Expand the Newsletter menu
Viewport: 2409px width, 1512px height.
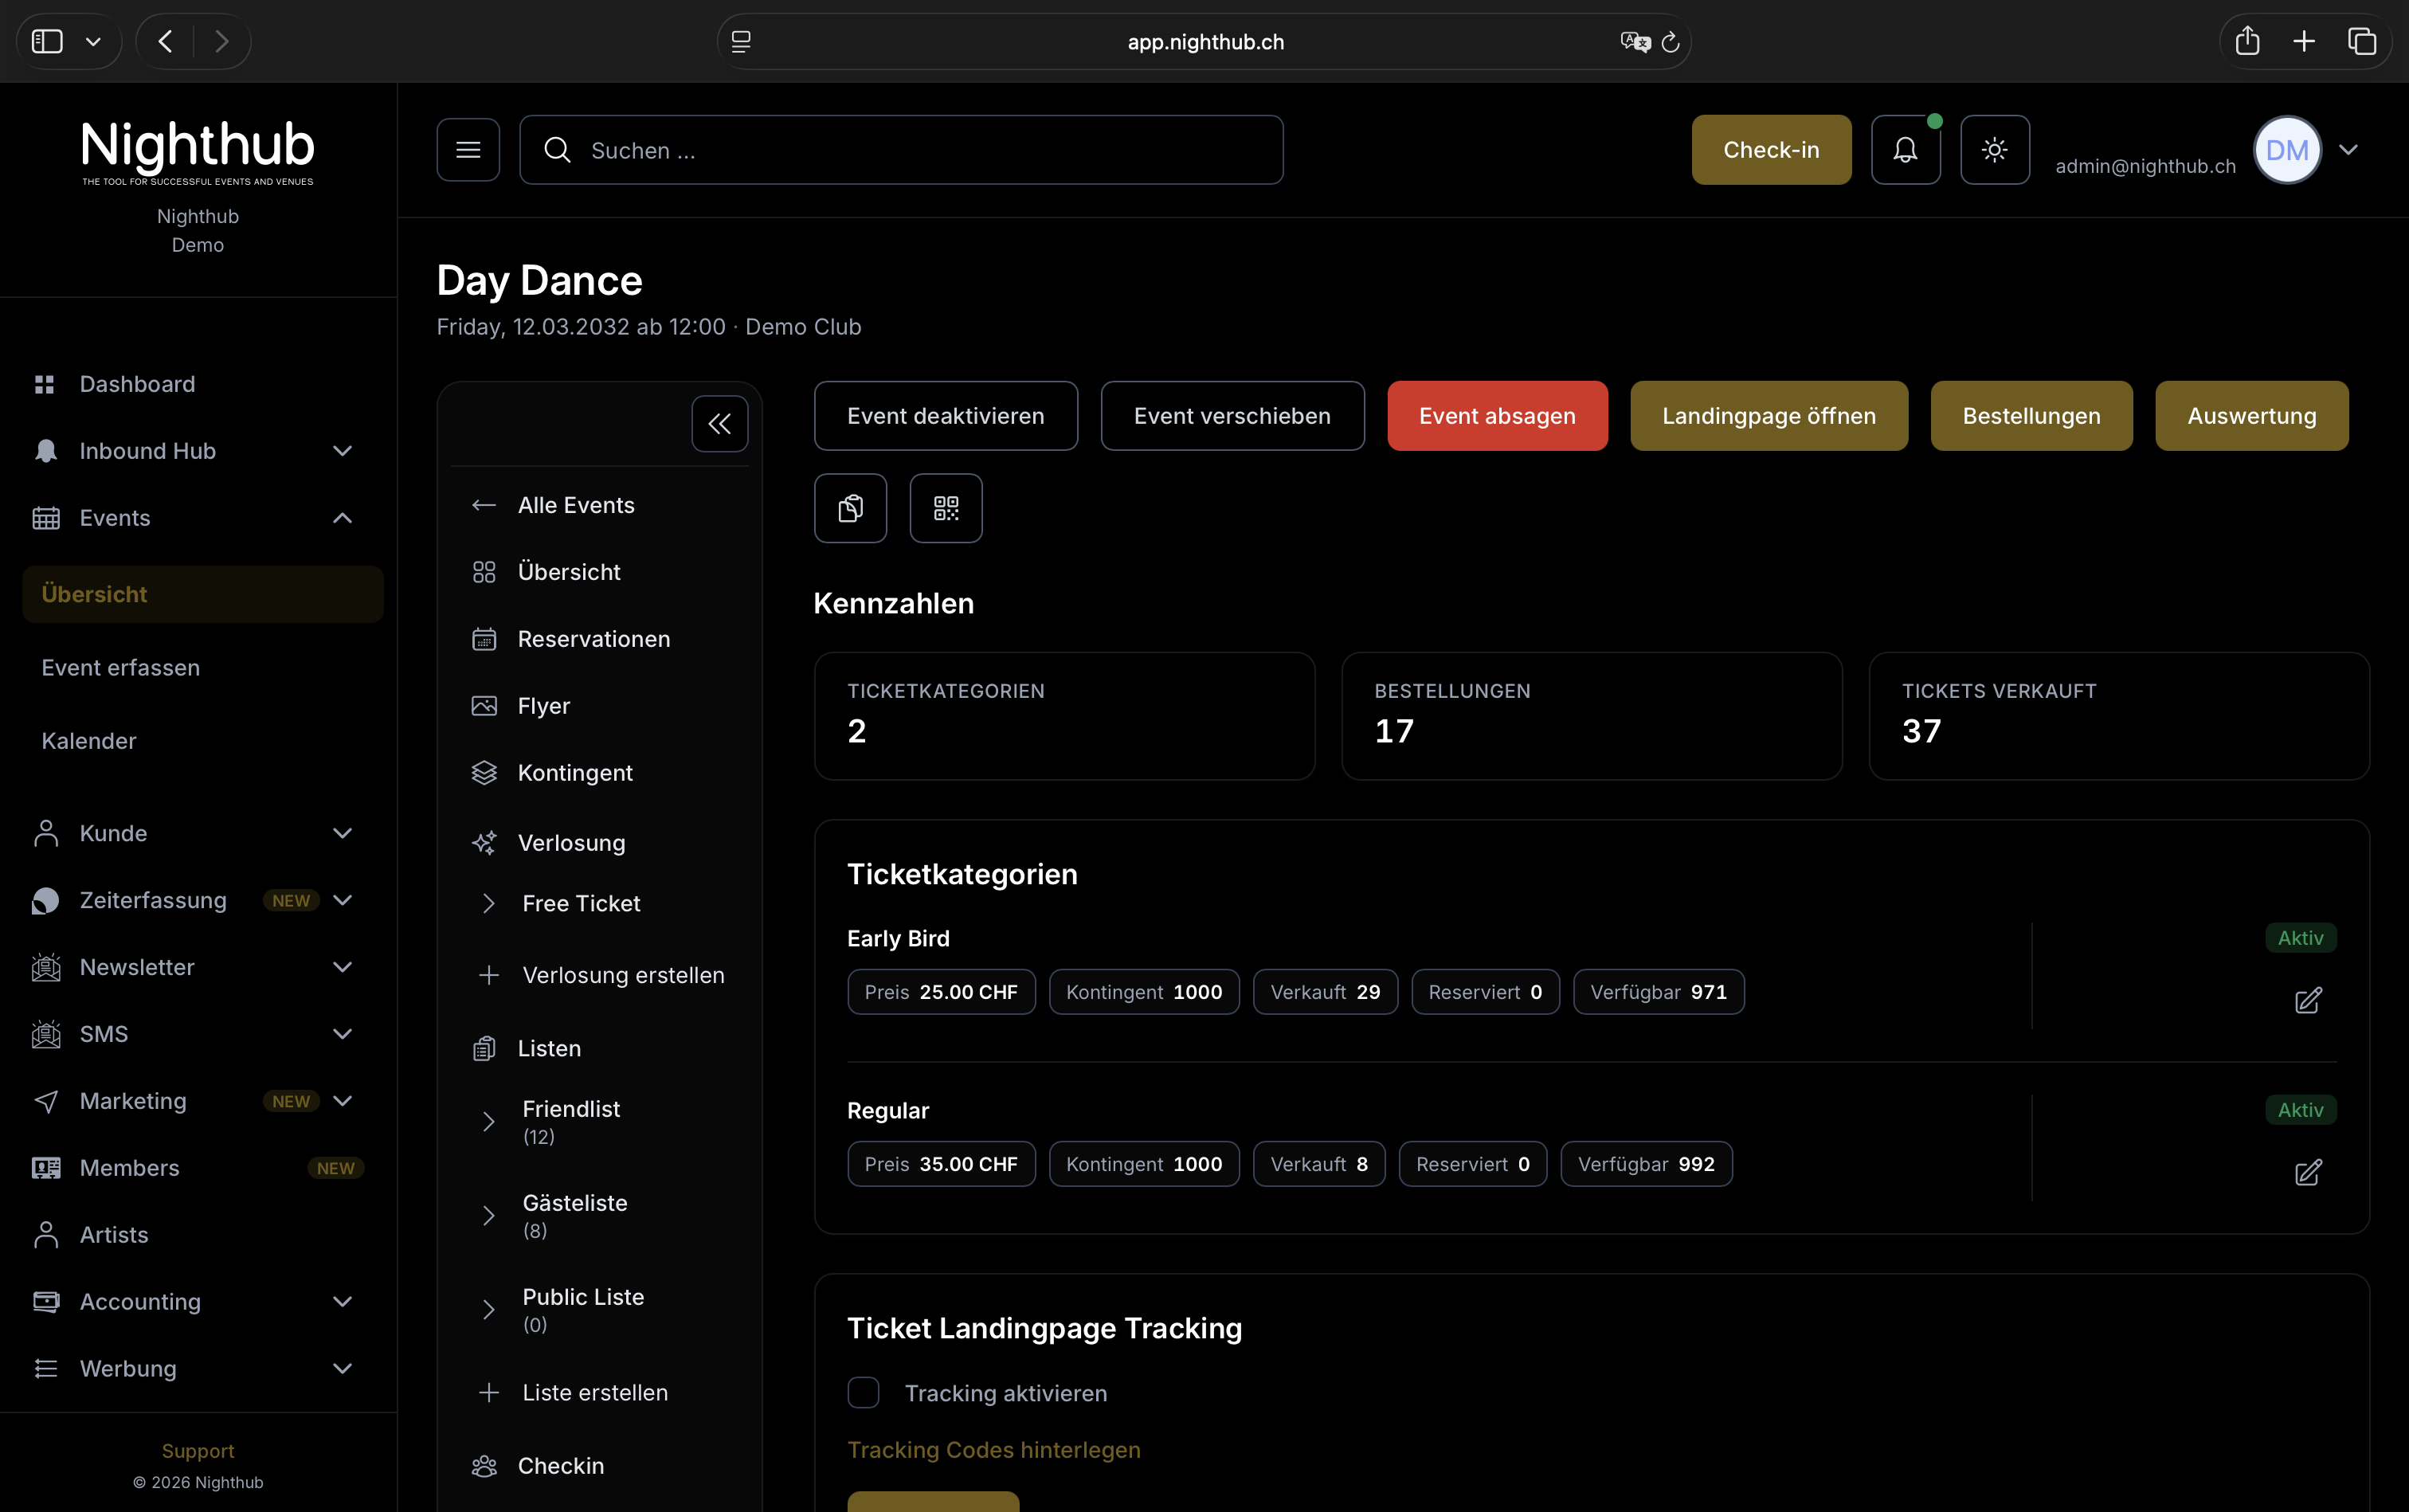coord(342,967)
